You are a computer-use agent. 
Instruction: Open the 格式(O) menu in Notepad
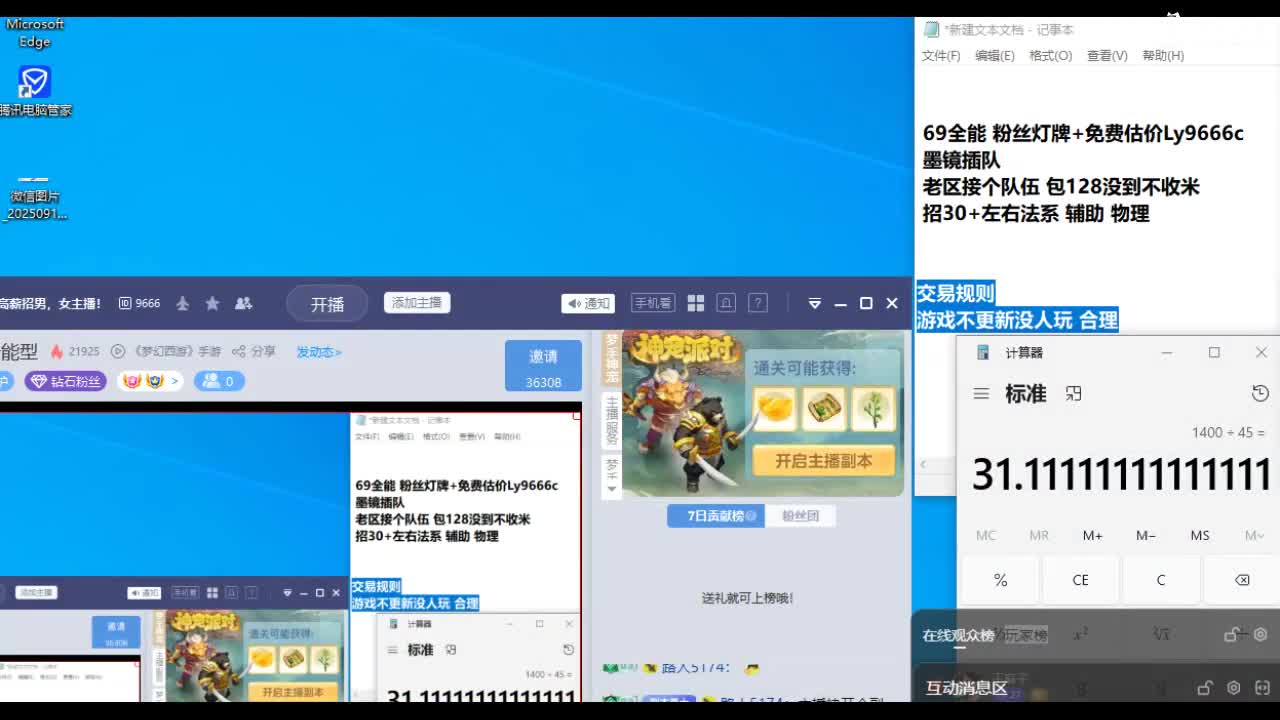(1051, 56)
